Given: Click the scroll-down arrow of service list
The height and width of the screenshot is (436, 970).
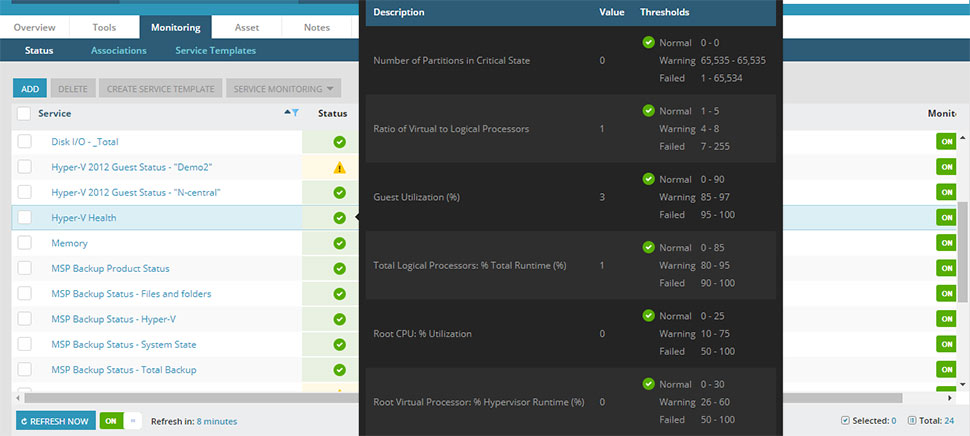Looking at the screenshot, I should click(x=963, y=385).
